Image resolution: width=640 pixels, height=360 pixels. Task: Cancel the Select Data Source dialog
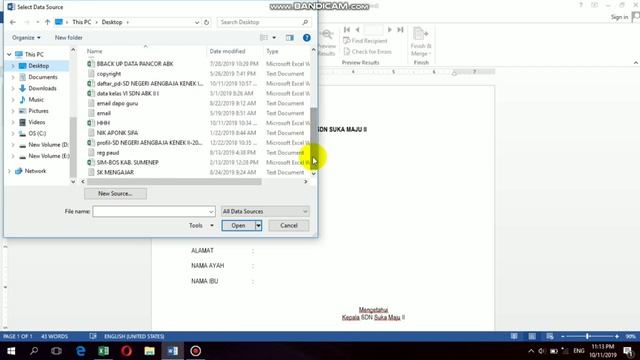click(x=289, y=225)
